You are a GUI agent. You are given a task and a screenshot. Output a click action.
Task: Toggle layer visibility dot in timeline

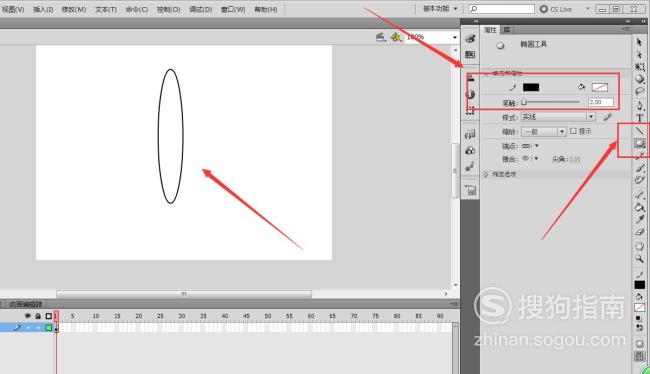point(28,328)
